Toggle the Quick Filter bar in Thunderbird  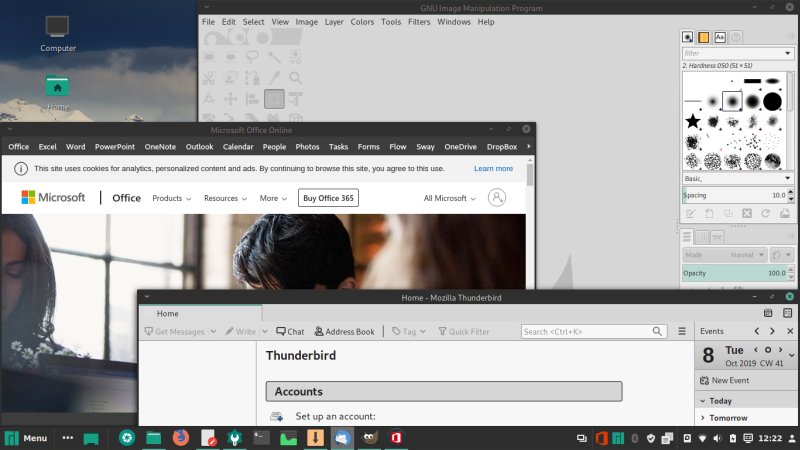click(464, 331)
